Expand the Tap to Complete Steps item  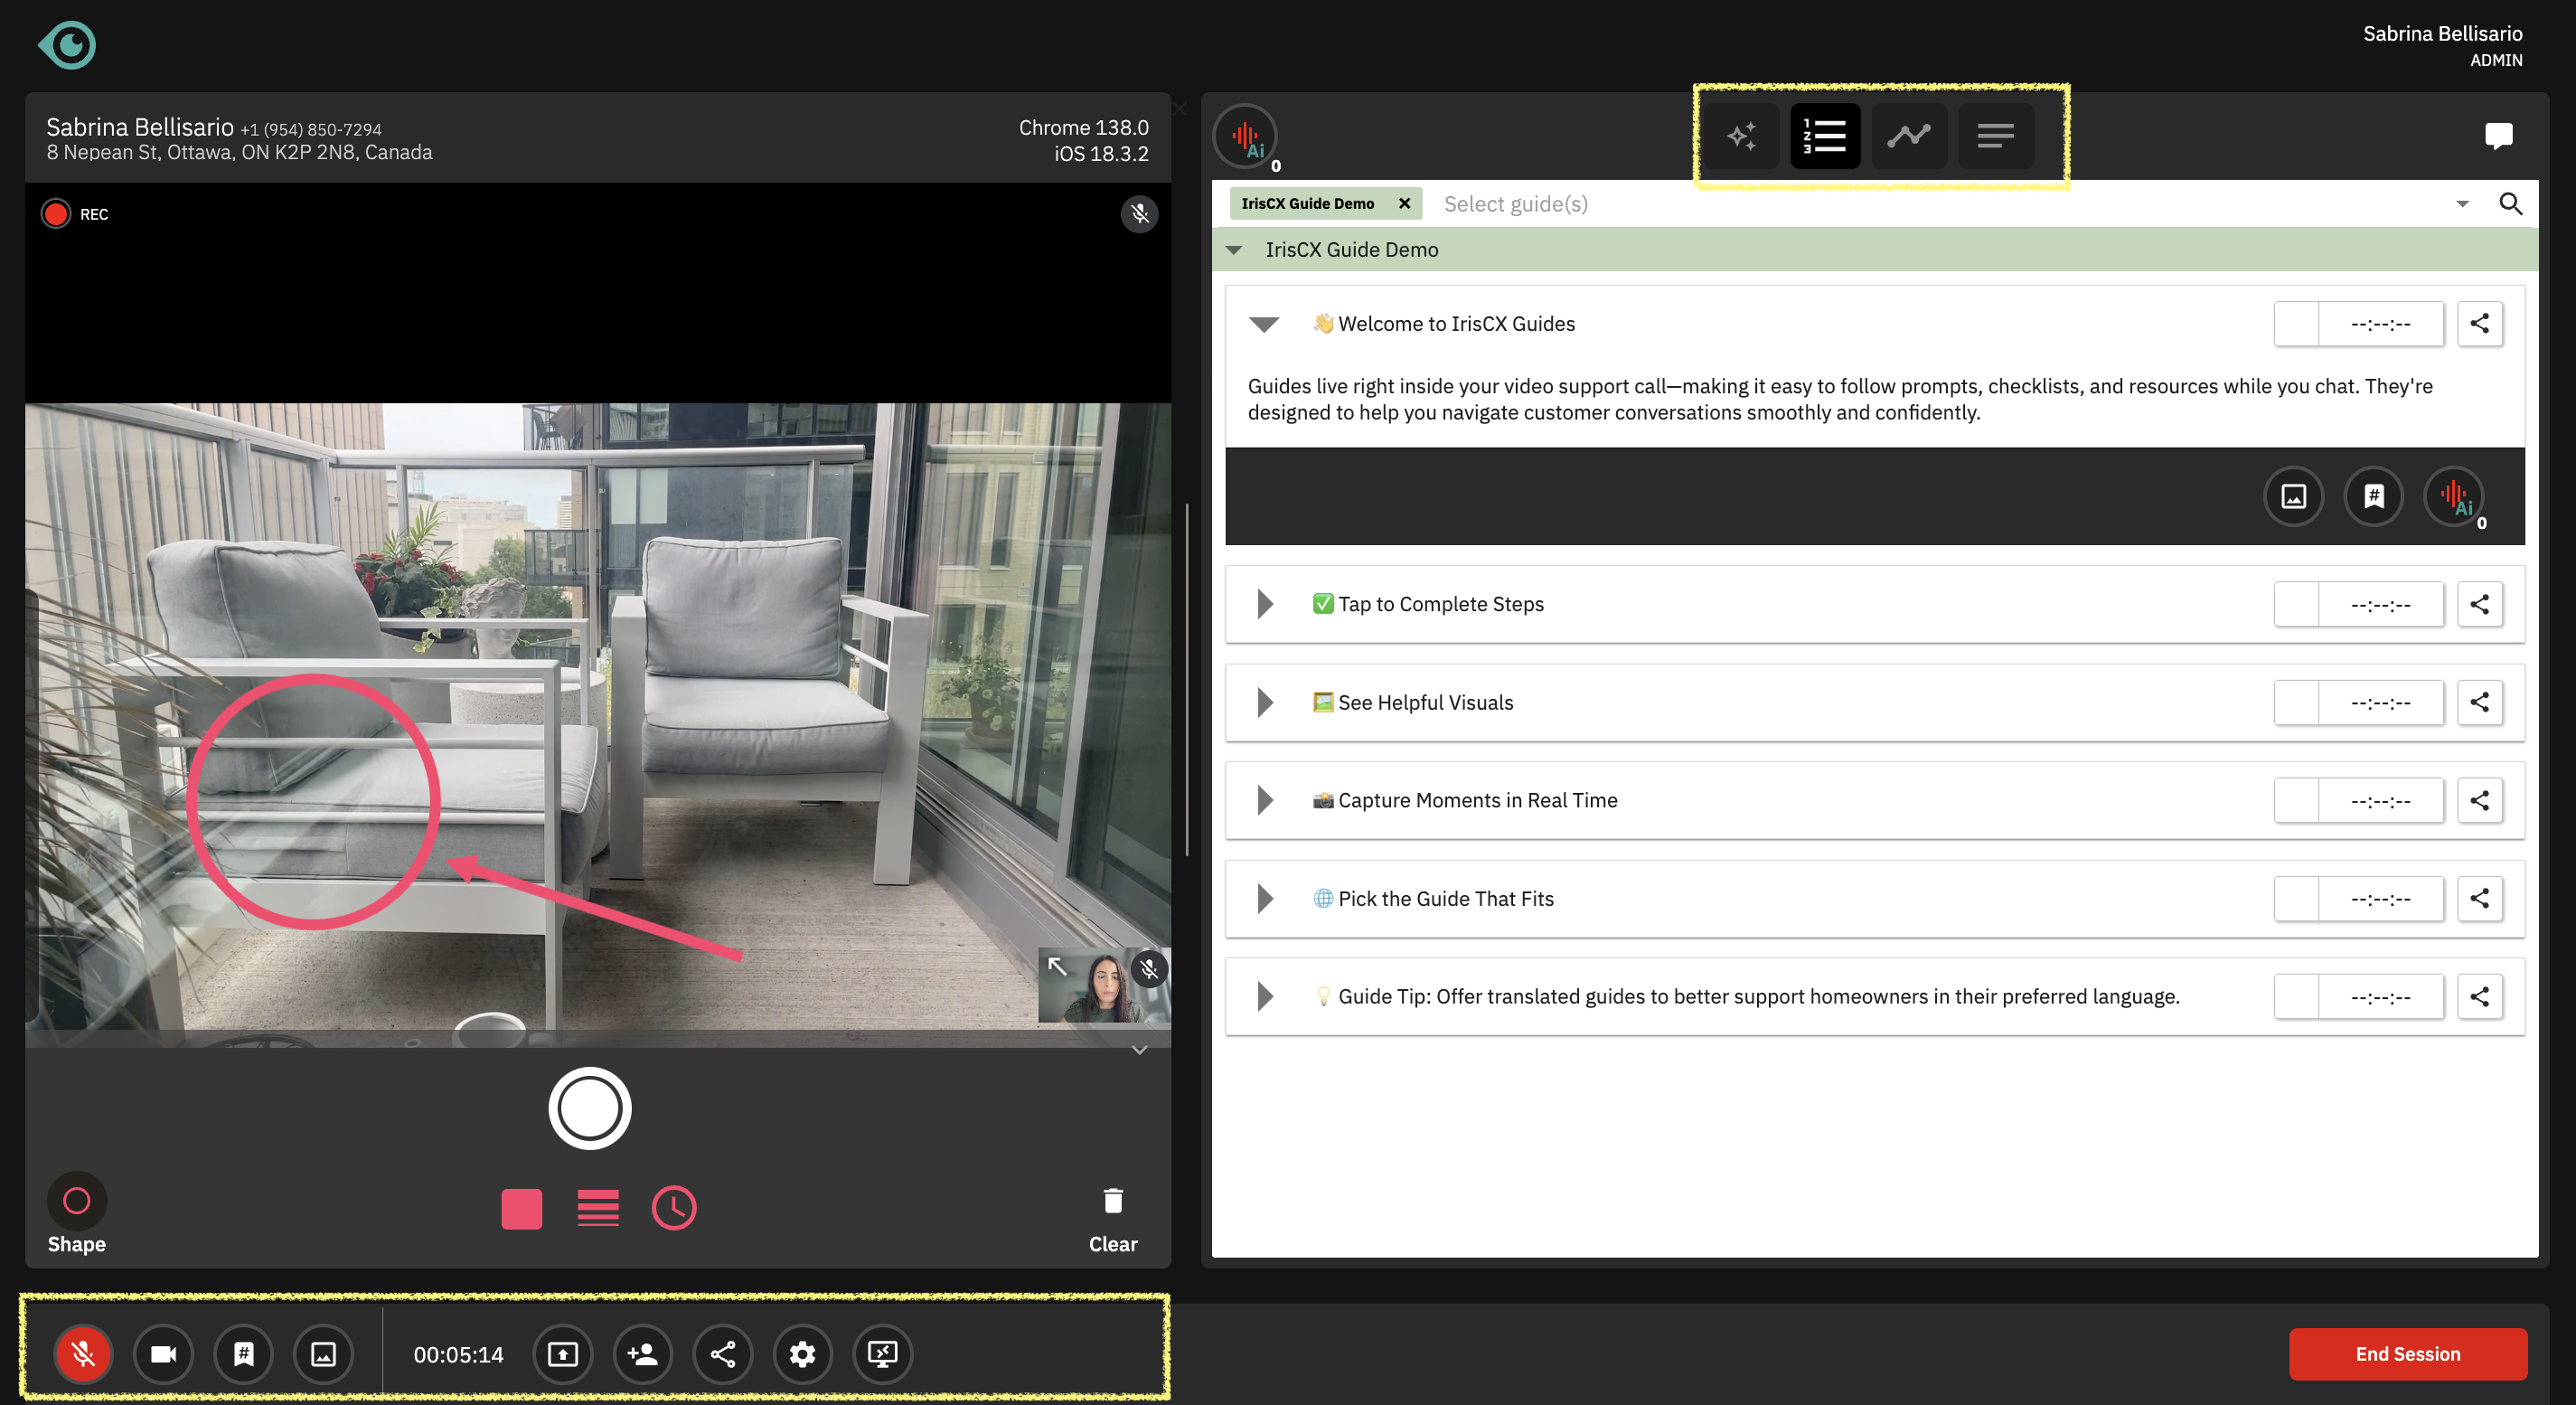click(1265, 604)
